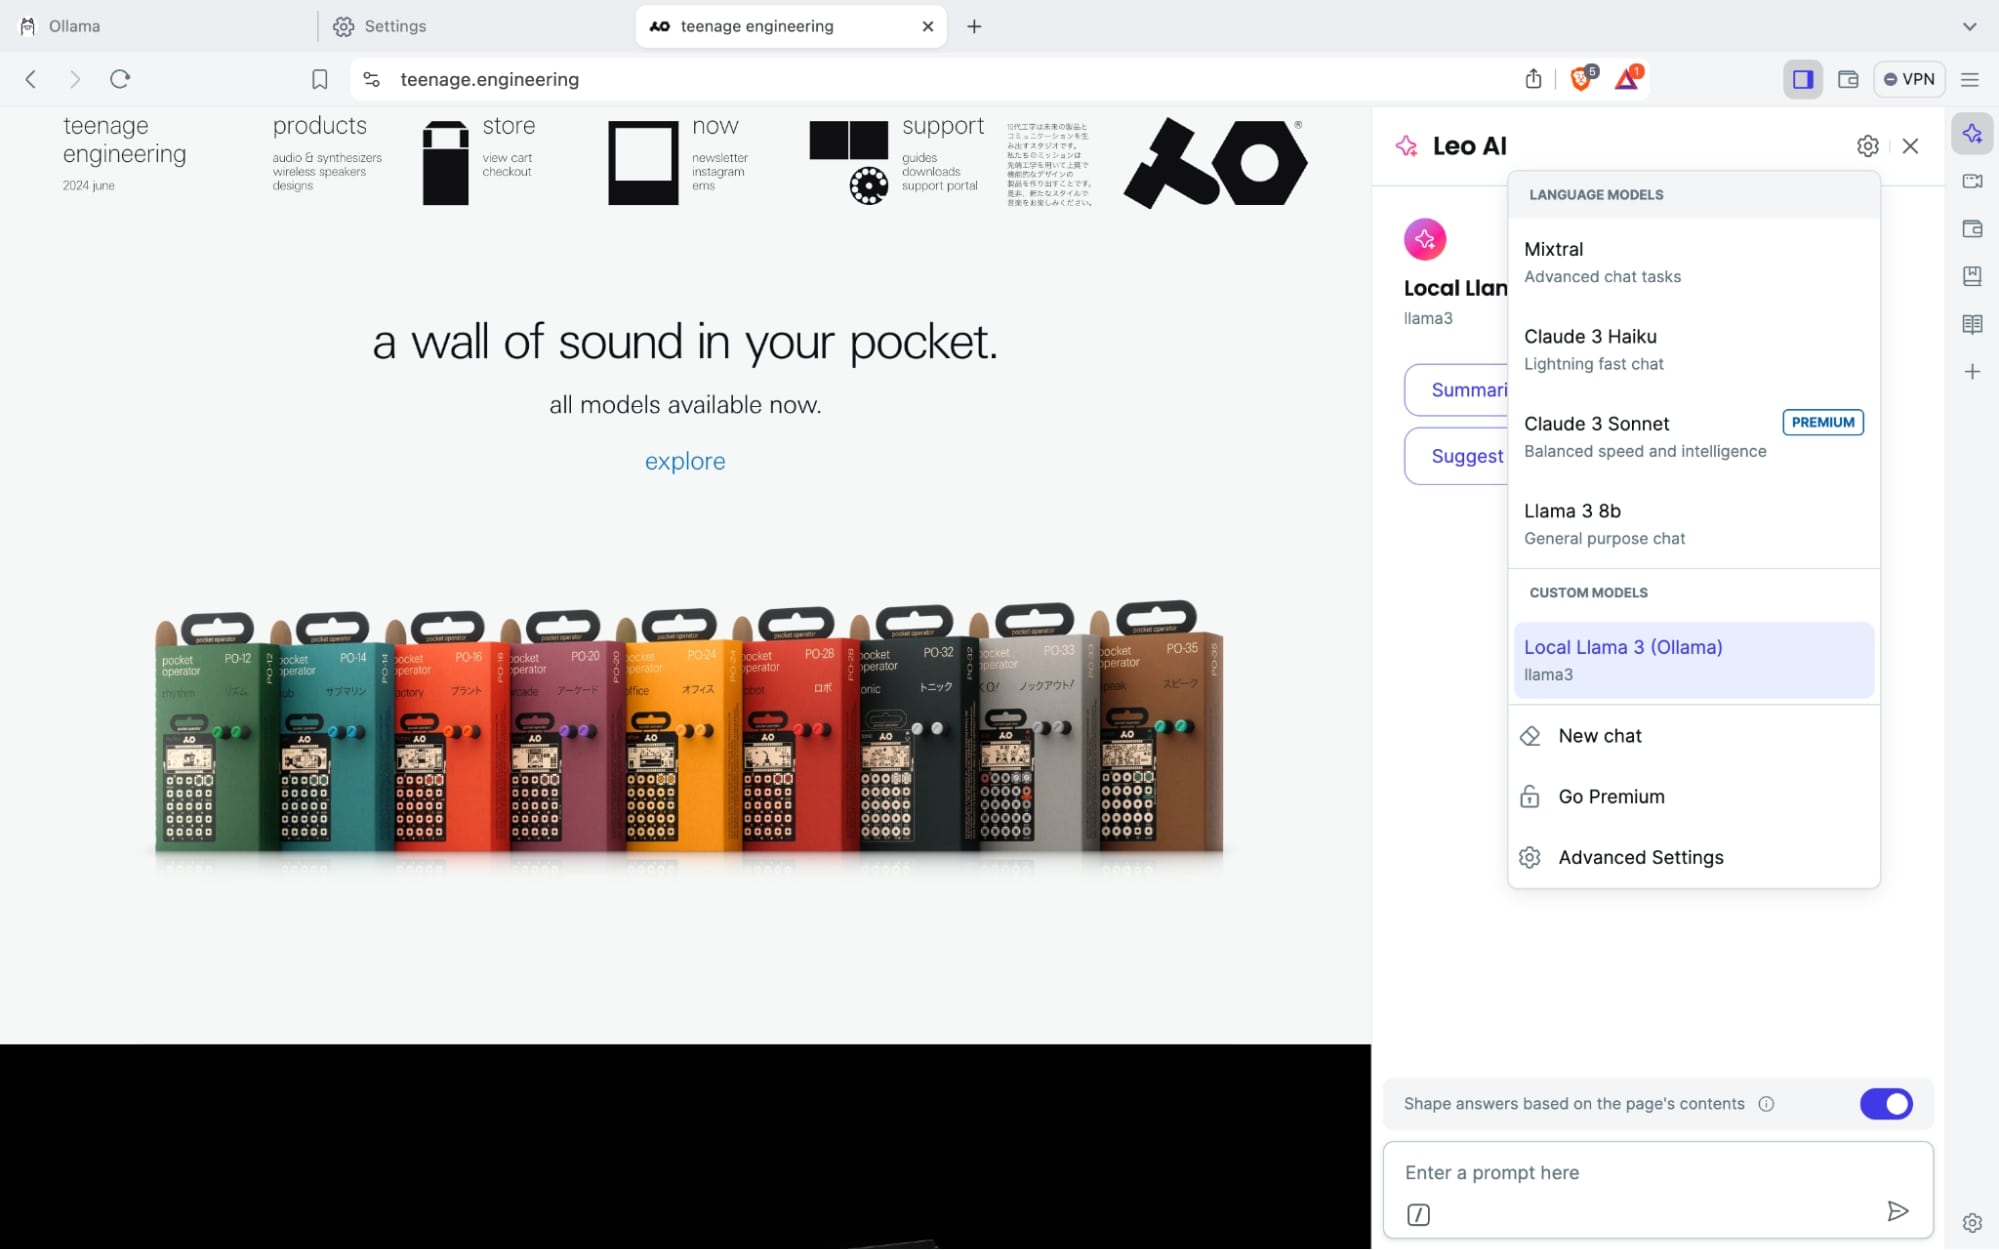Open Advanced Settings in Leo AI
This screenshot has width=1999, height=1250.
[1639, 855]
